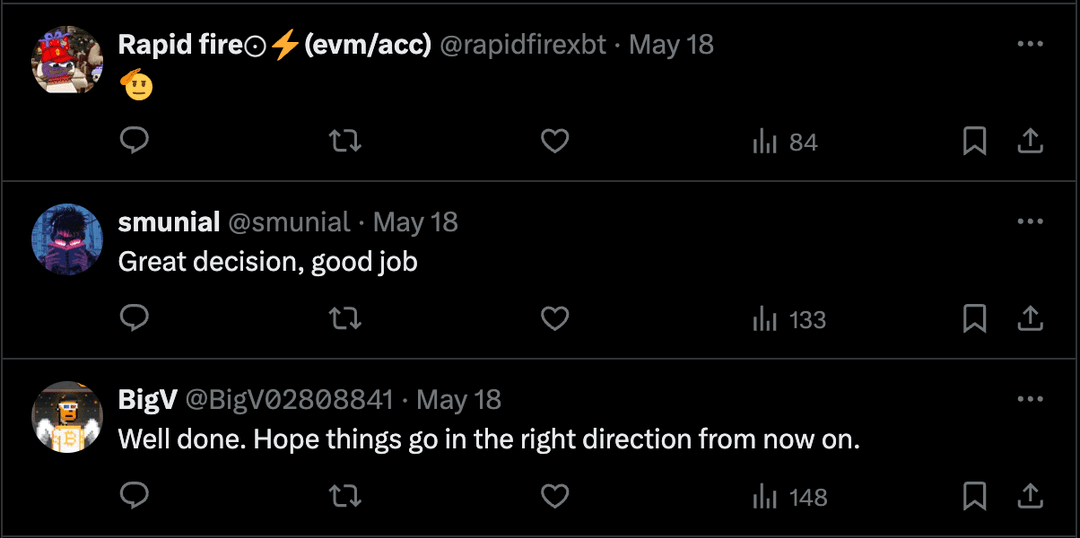View analytics on Rapid fire's tweet with 84 views

[x=786, y=142]
